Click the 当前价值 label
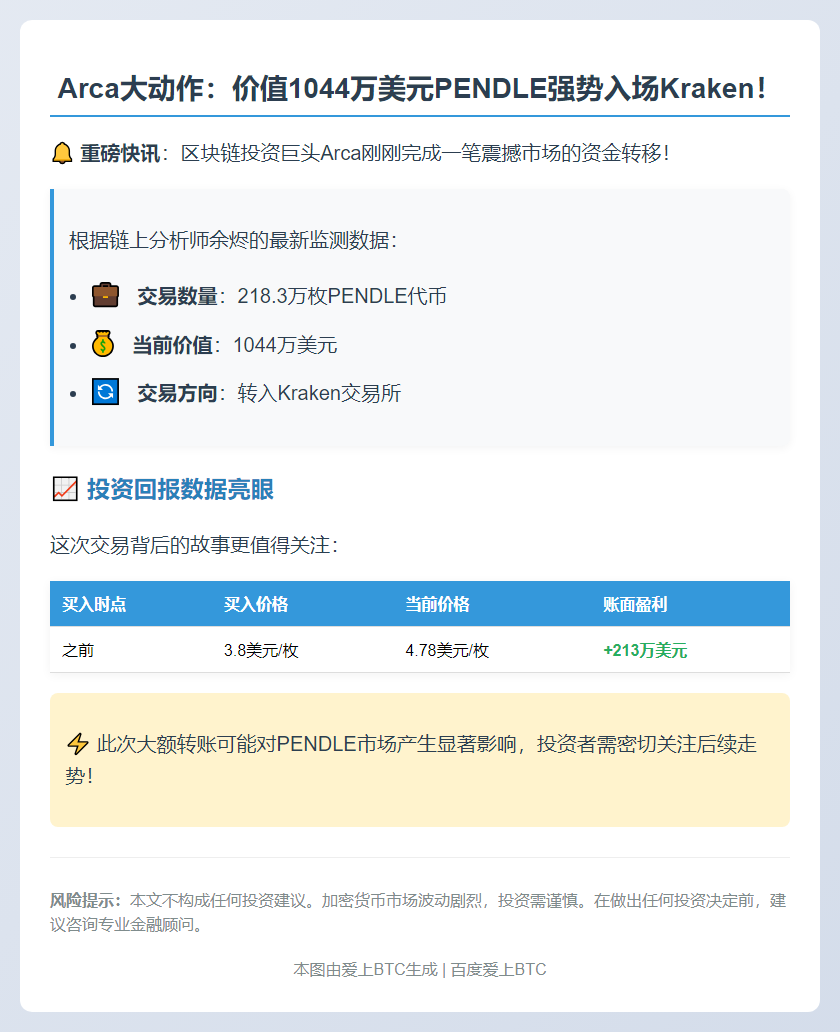Screen dimensions: 840x1032 [x=172, y=345]
